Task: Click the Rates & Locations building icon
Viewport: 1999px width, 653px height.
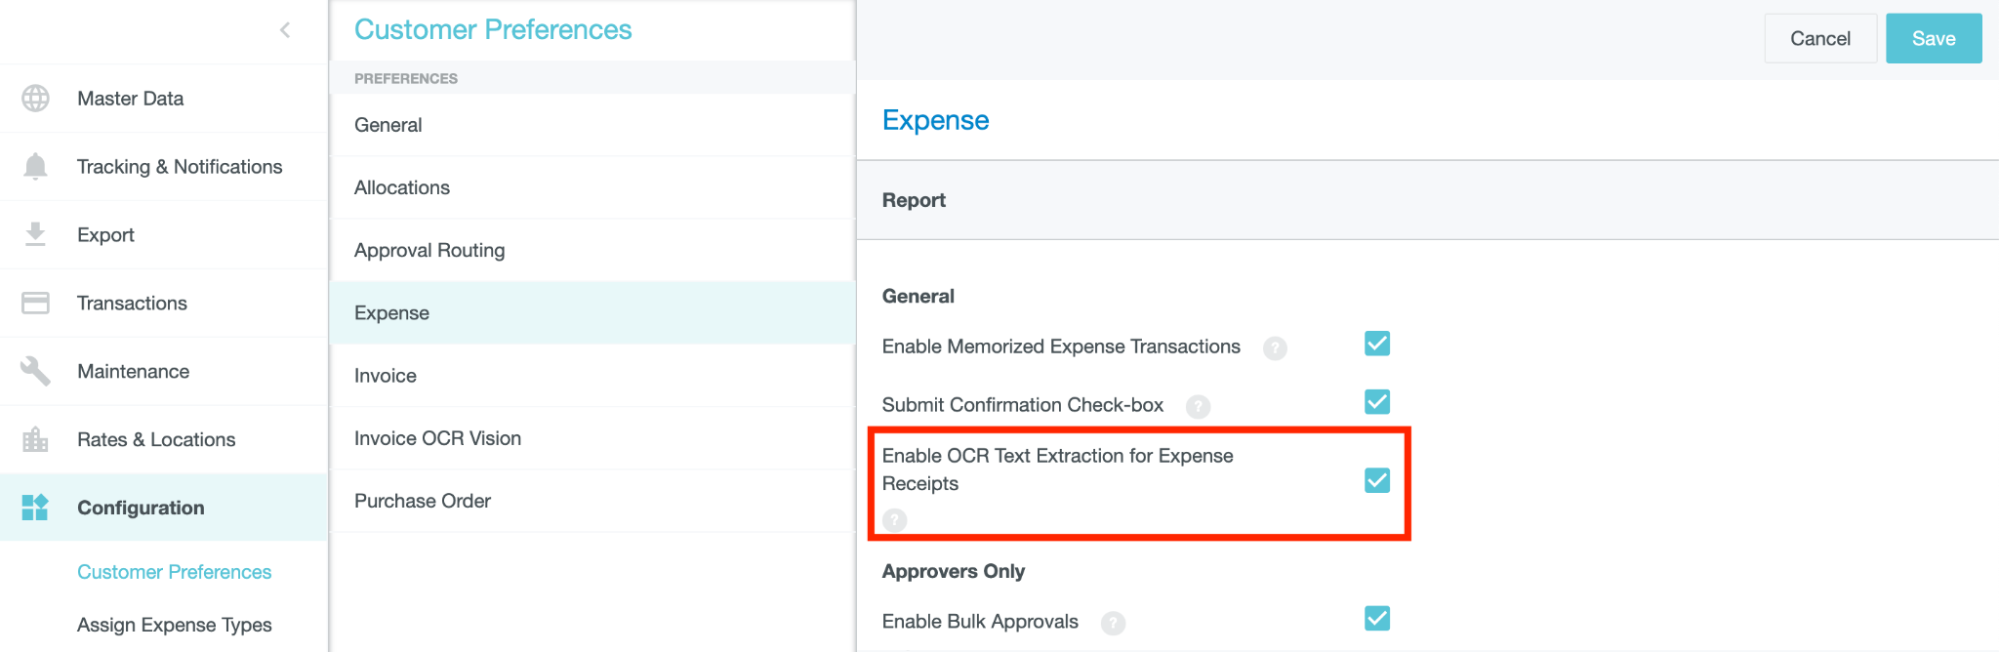Action: pos(36,439)
